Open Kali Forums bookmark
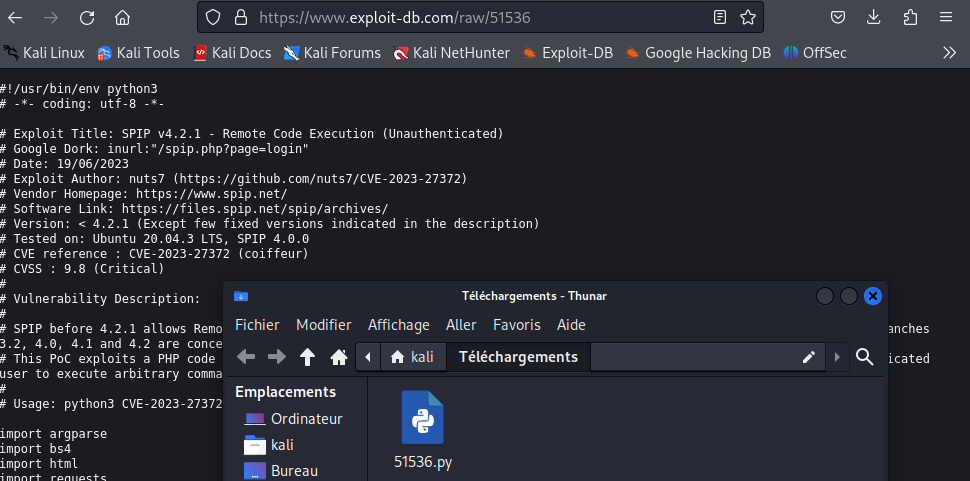This screenshot has height=481, width=970. pyautogui.click(x=332, y=53)
